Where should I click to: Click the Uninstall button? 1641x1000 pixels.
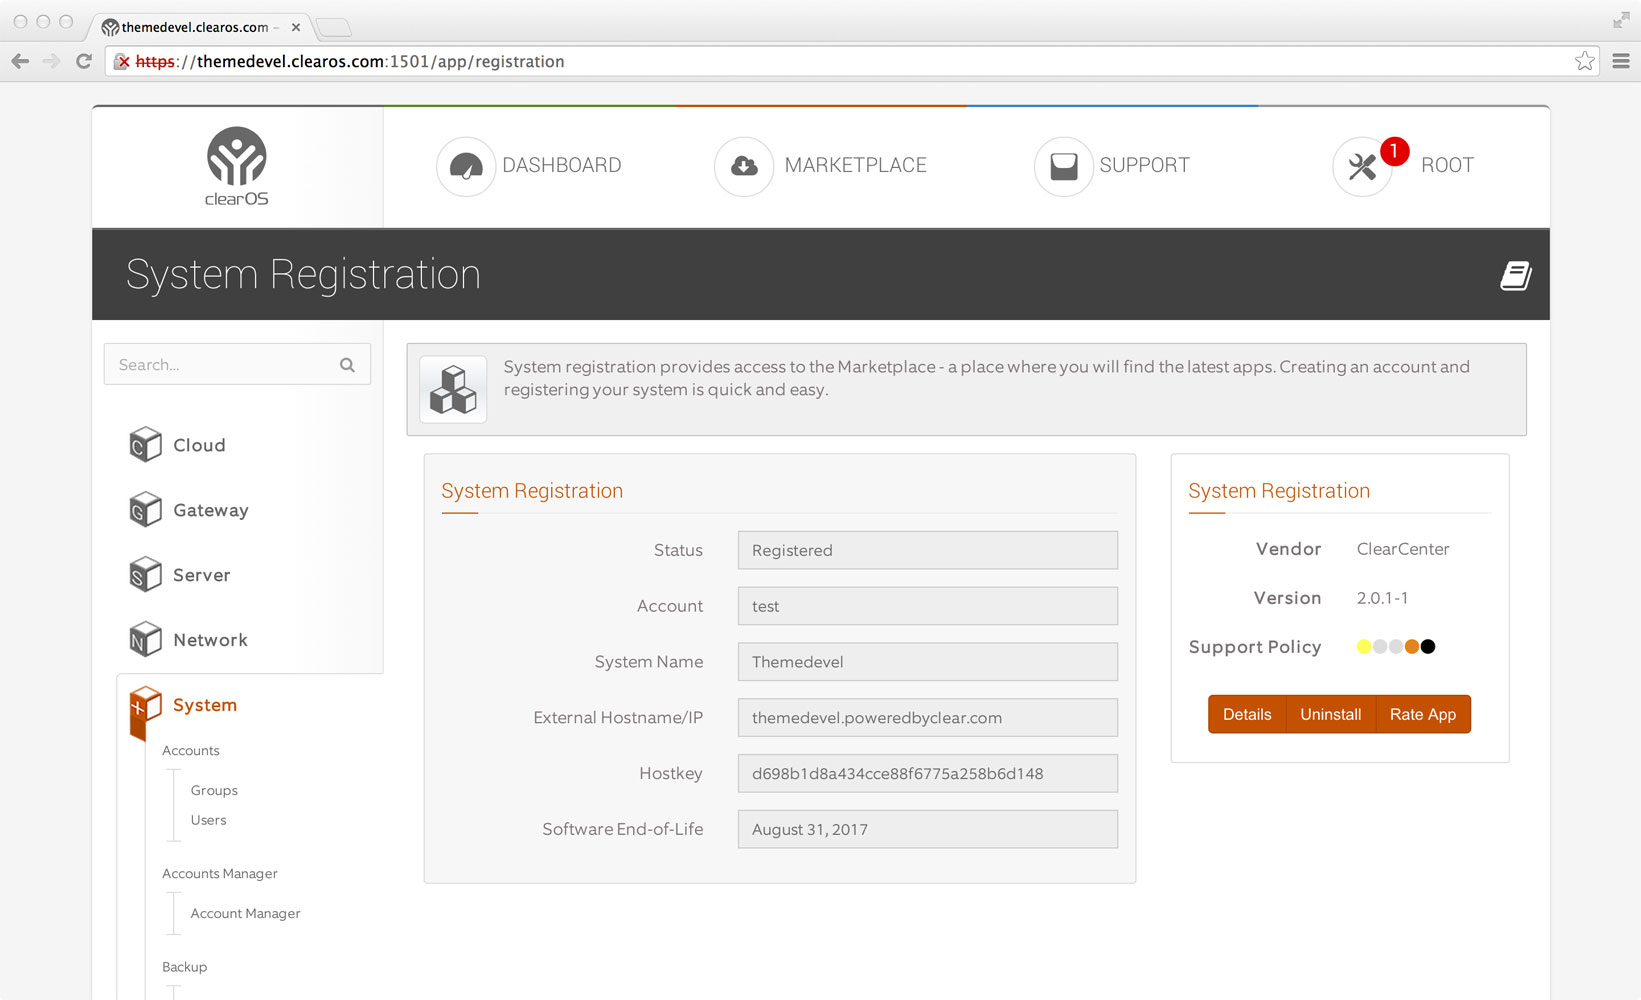pos(1331,714)
